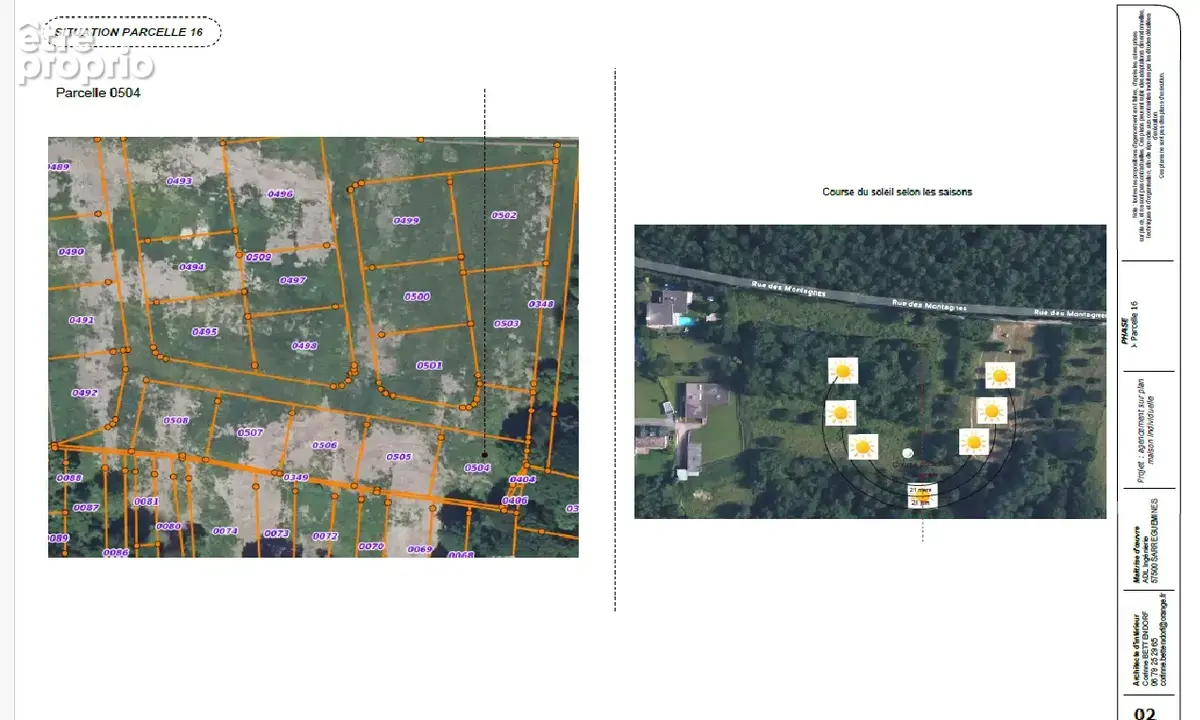The image size is (1200, 720).
Task: Select parcel number 0506
Action: click(324, 445)
